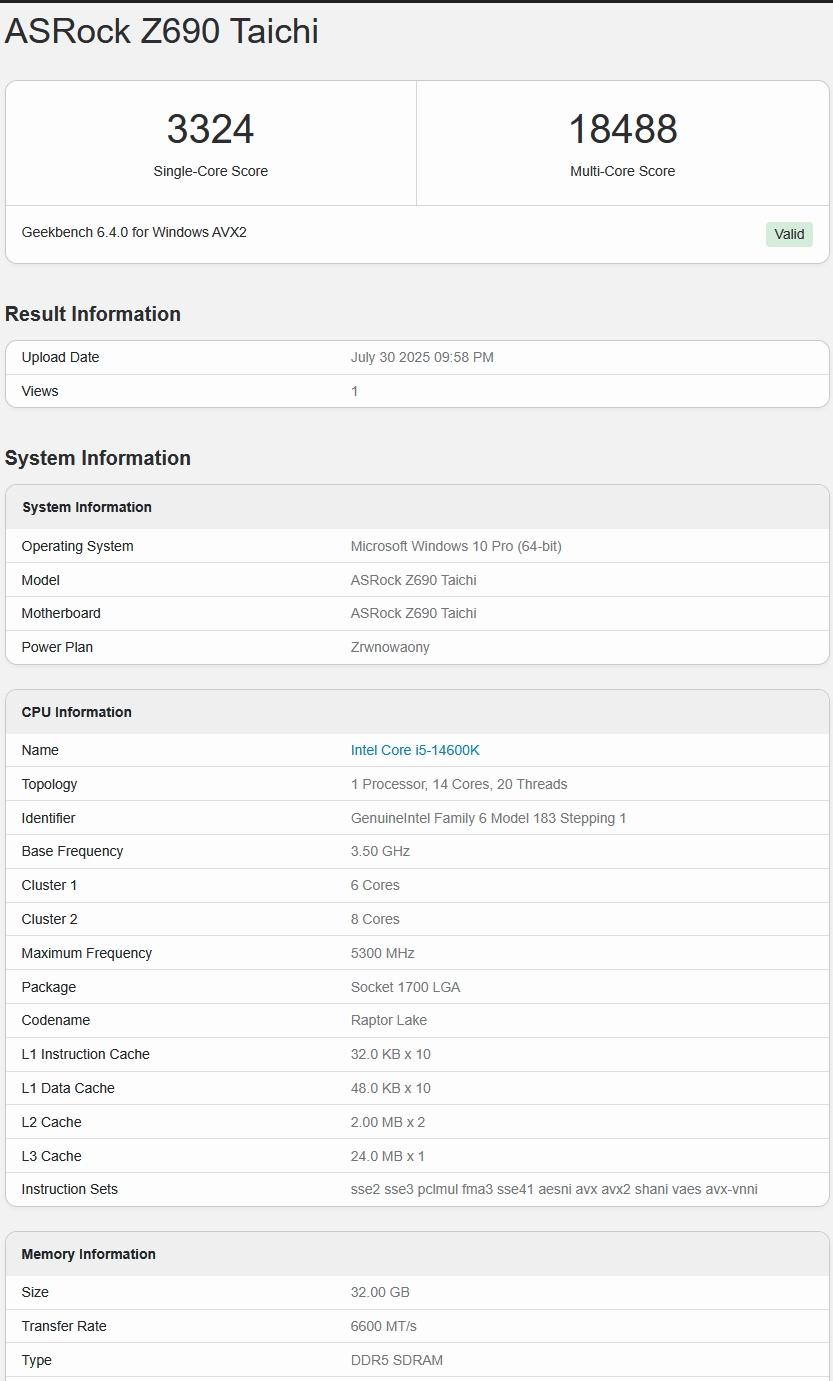Click the Result Information heading
This screenshot has width=833, height=1381.
coord(93,314)
